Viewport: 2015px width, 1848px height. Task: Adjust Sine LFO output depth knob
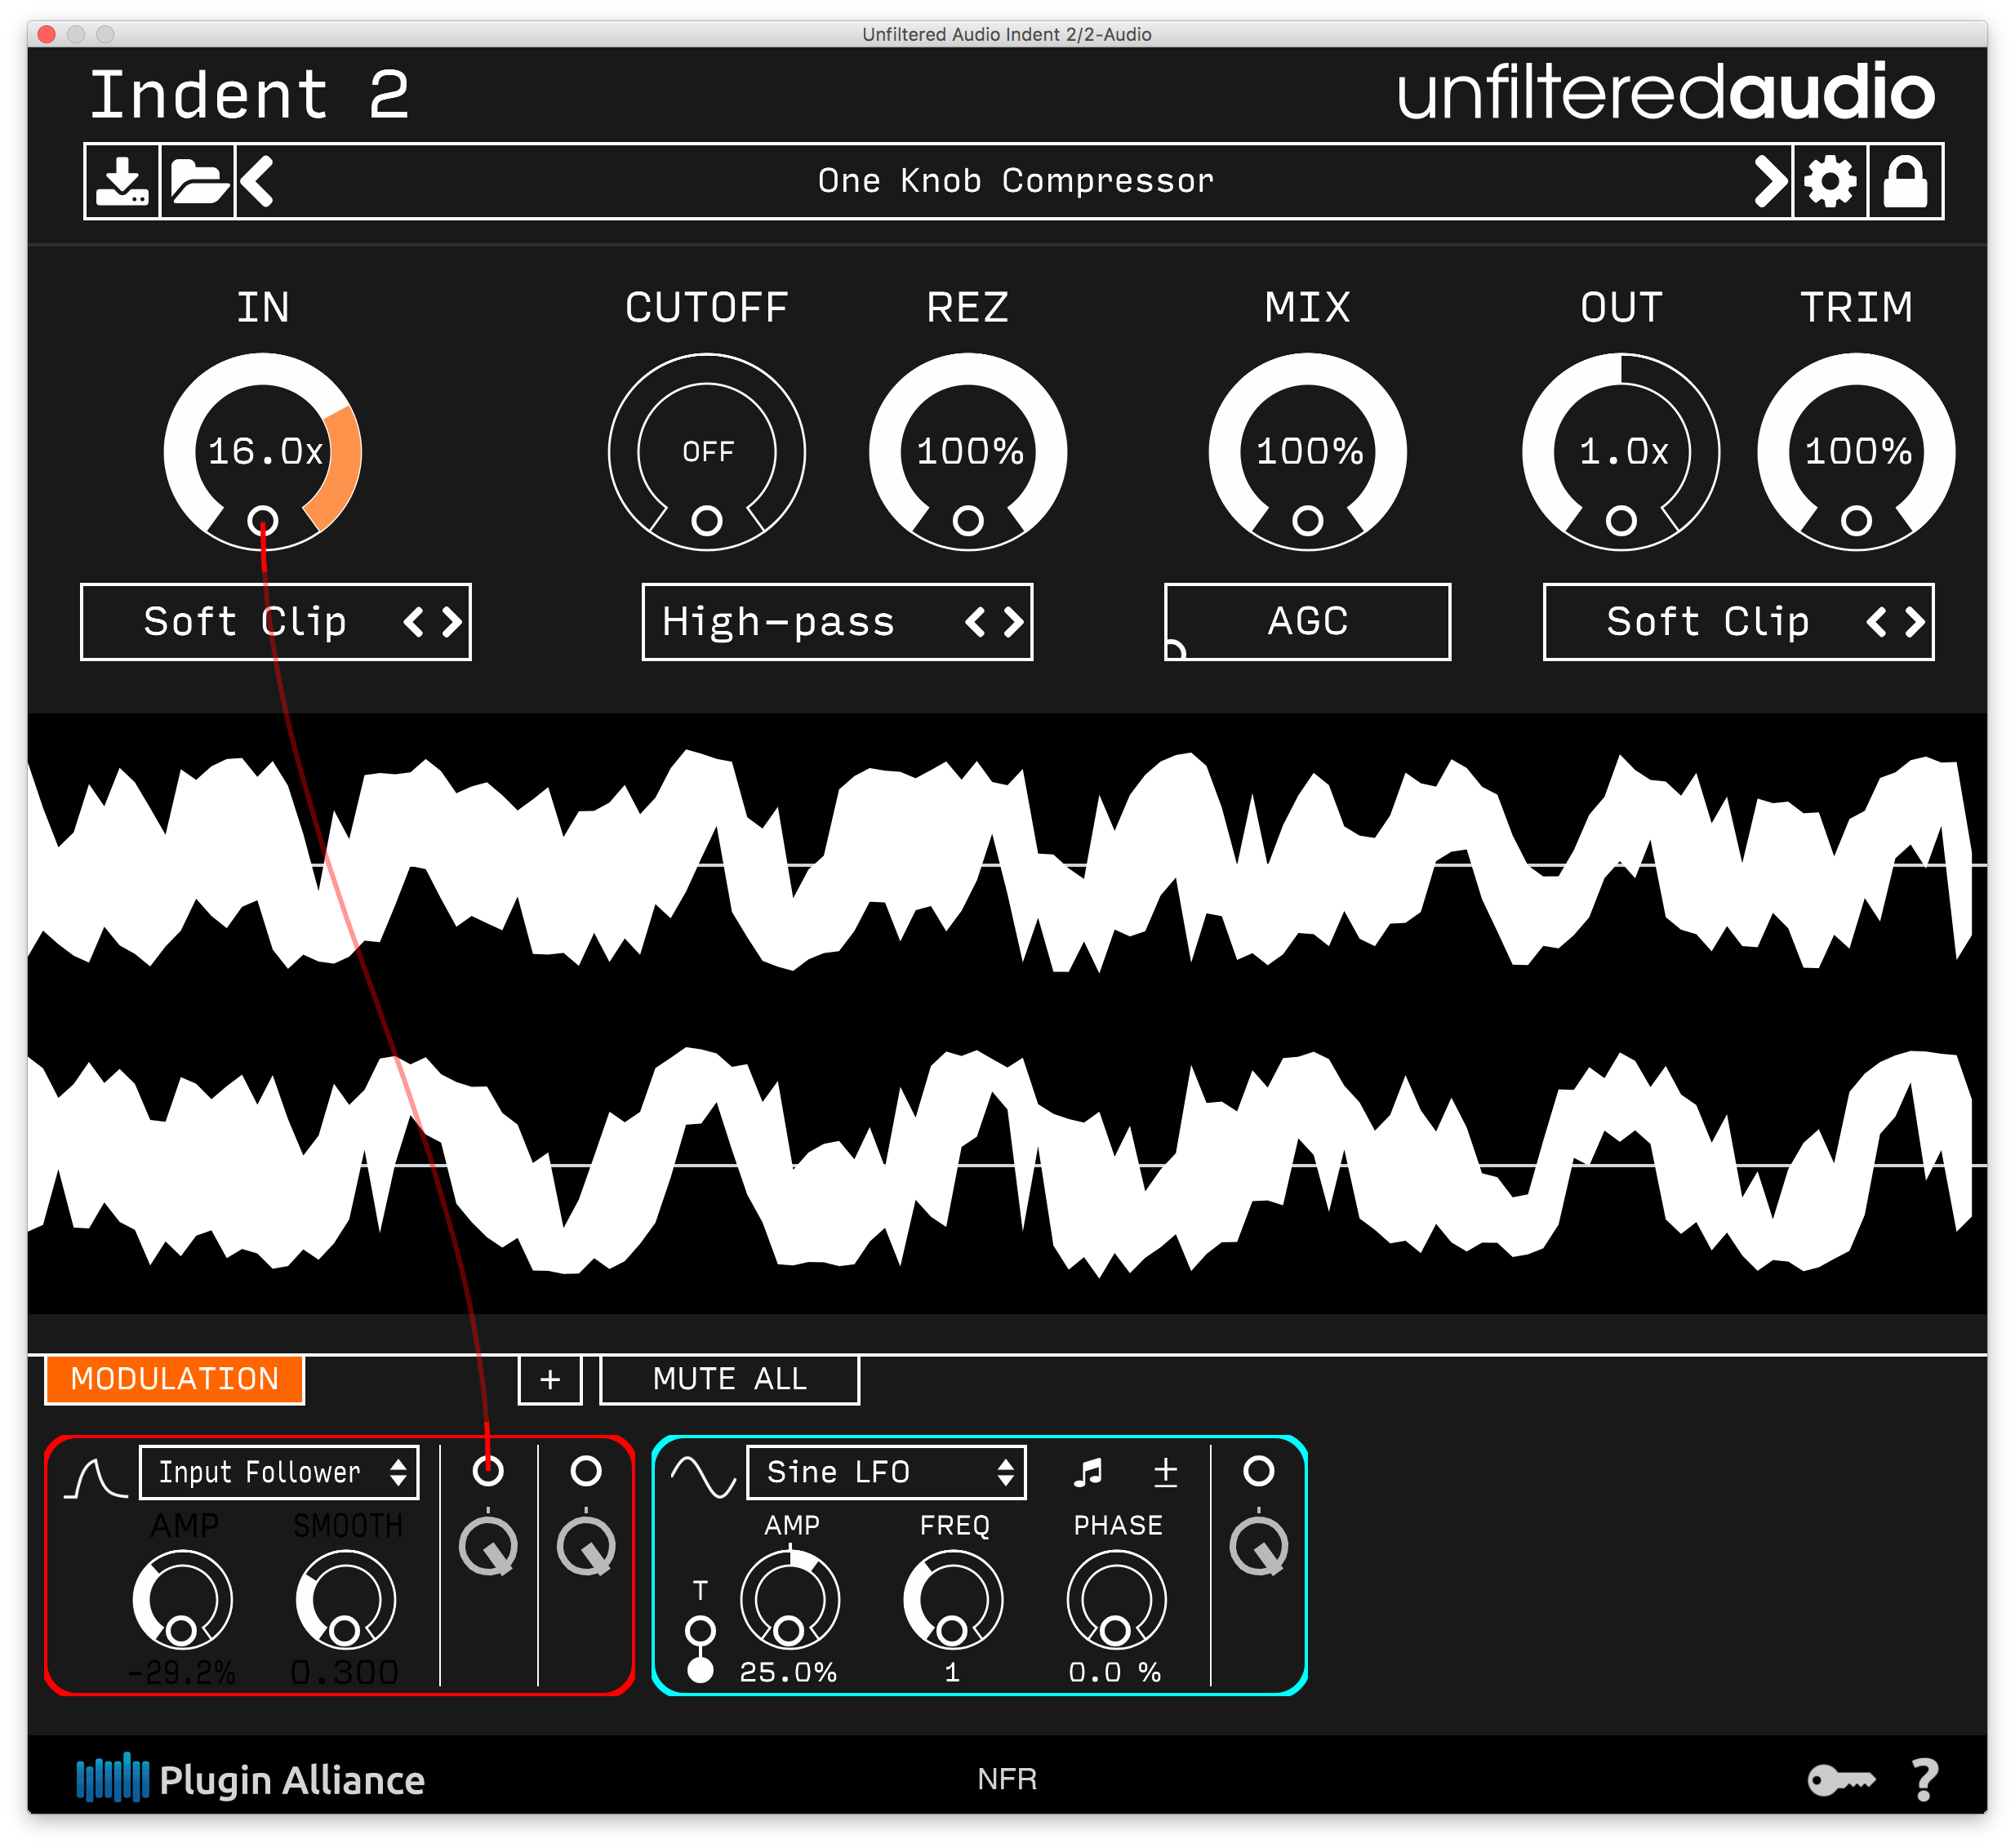click(x=1259, y=1547)
